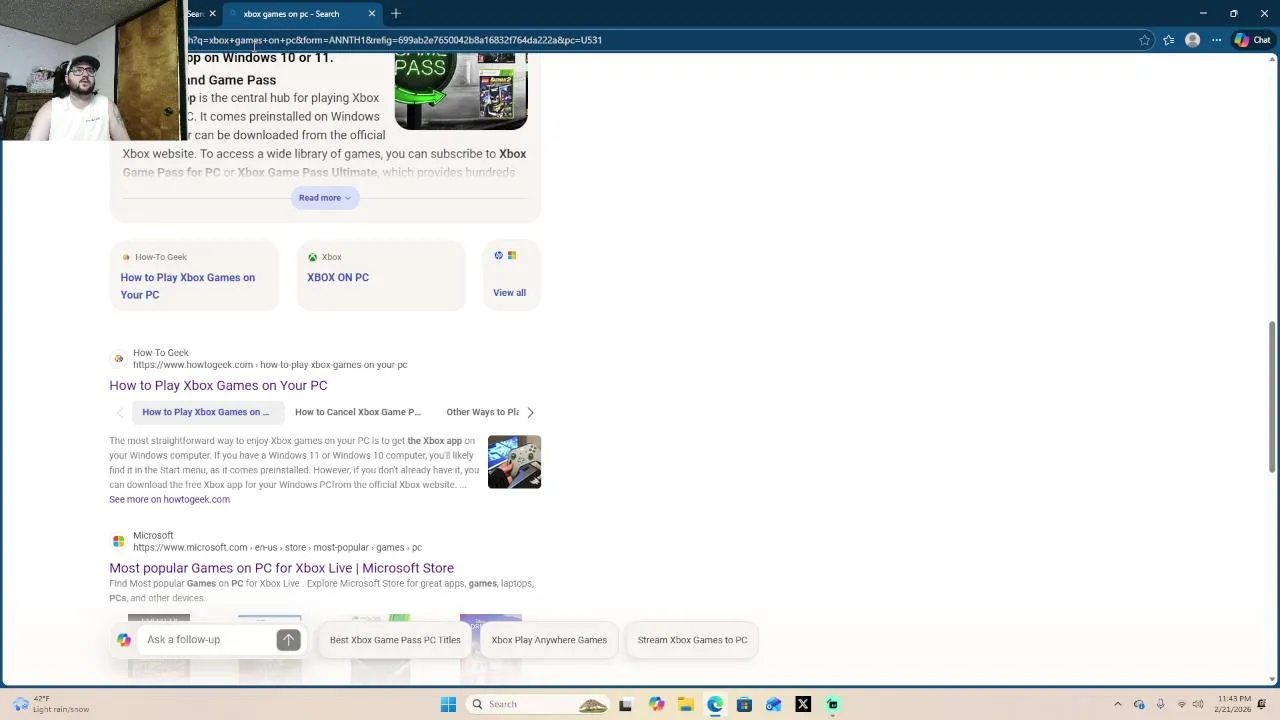Show previous result section tabs arrow

click(120, 412)
